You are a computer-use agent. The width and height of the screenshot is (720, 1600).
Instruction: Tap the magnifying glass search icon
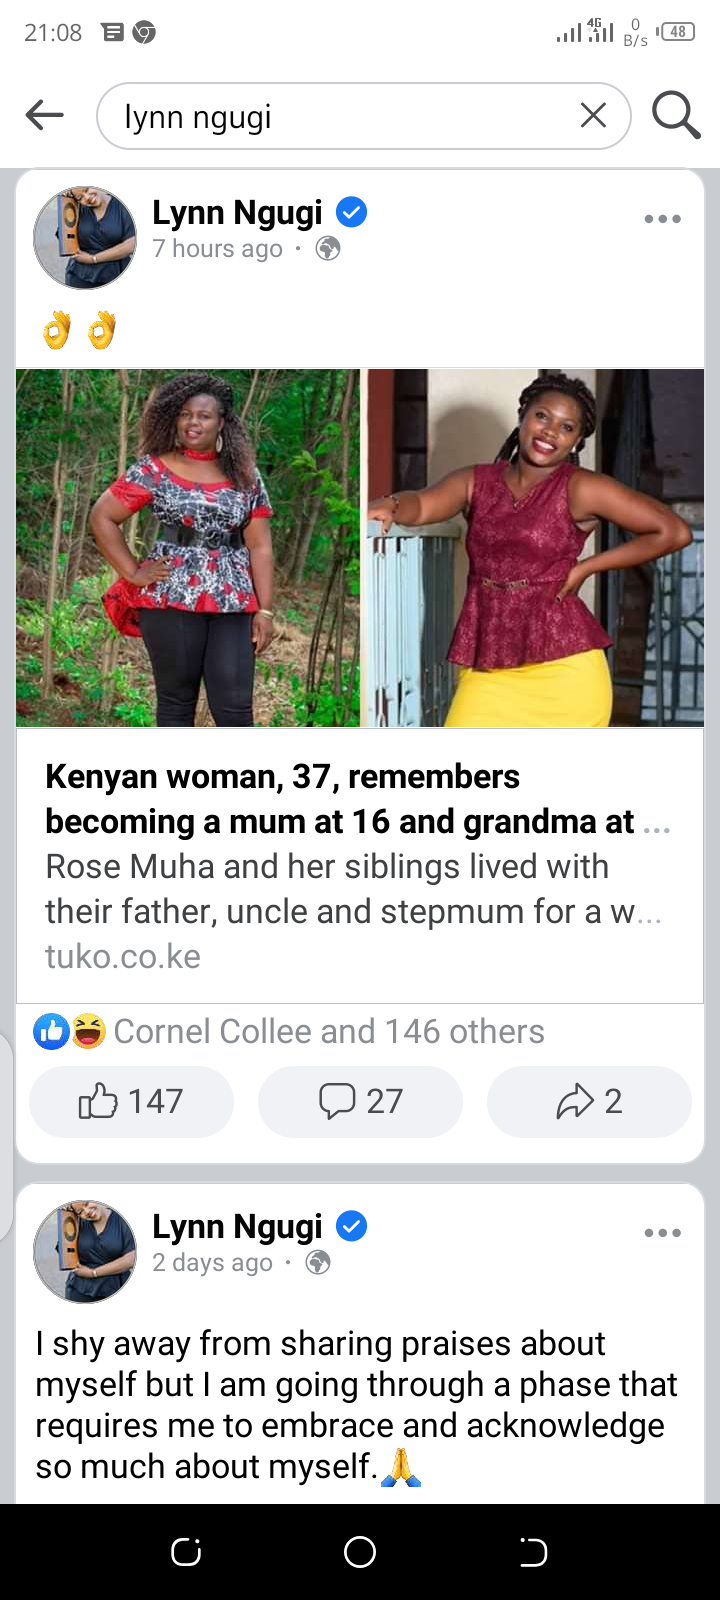coord(676,115)
